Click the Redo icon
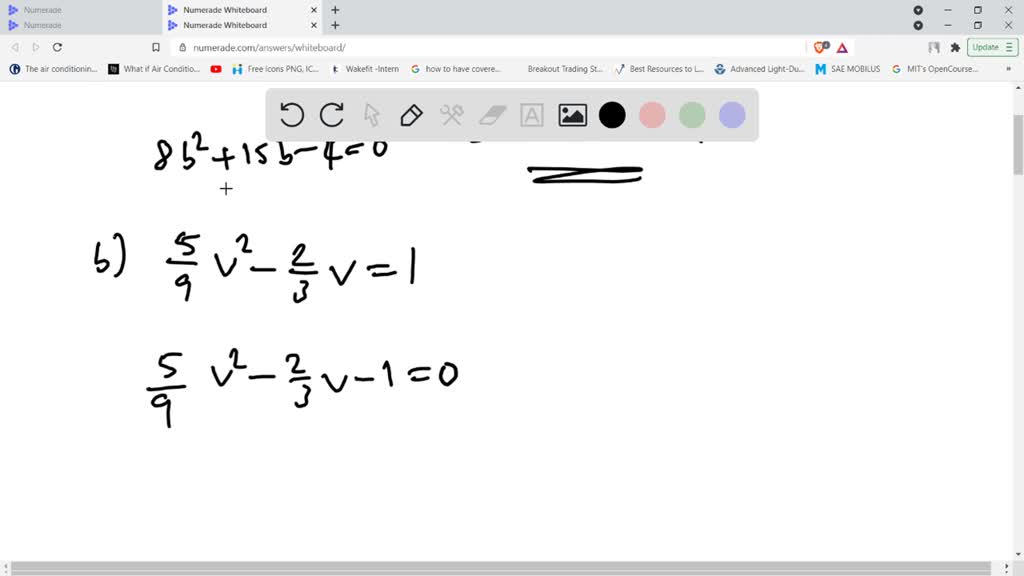 tap(331, 115)
